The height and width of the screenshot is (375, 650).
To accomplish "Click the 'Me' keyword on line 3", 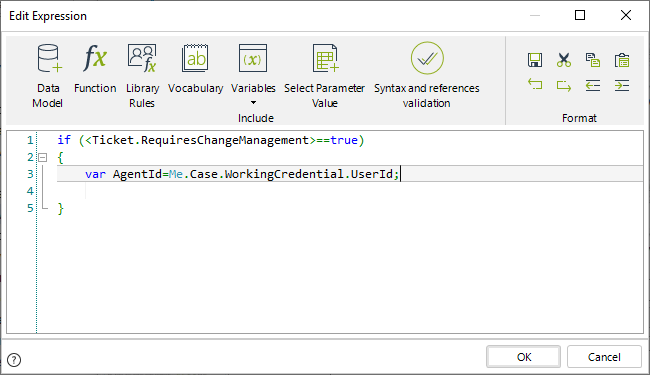I will coord(176,174).
